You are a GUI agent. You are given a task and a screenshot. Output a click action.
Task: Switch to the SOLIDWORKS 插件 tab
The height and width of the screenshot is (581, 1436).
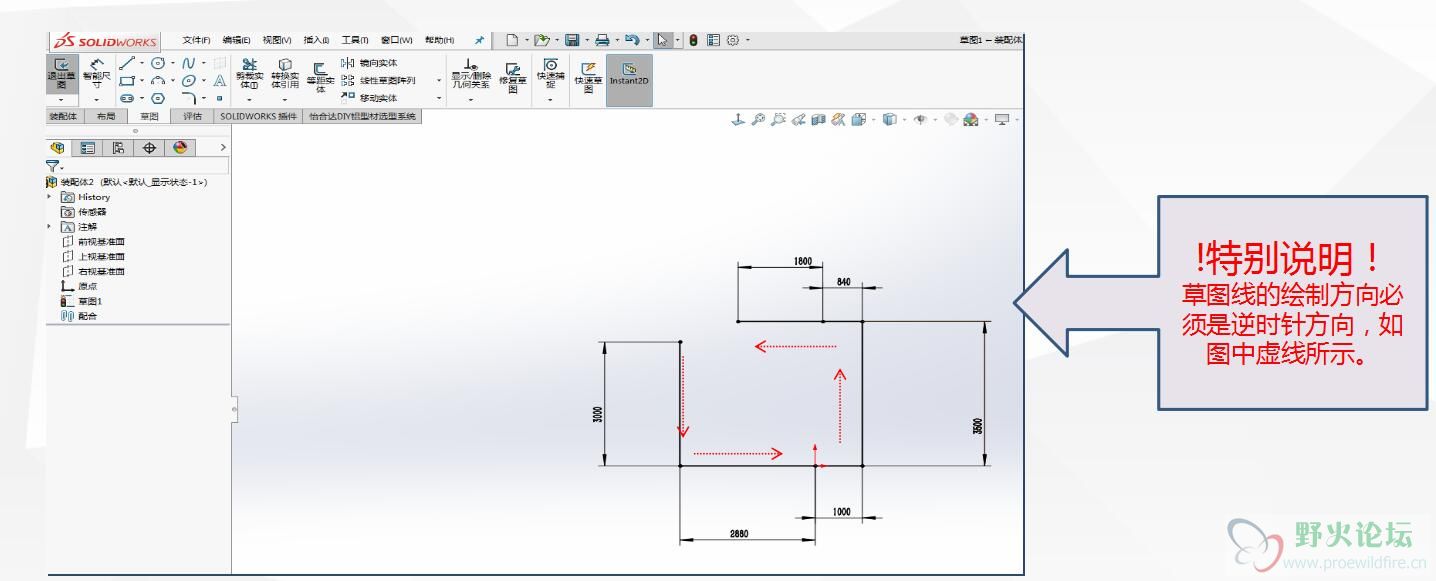coord(257,116)
